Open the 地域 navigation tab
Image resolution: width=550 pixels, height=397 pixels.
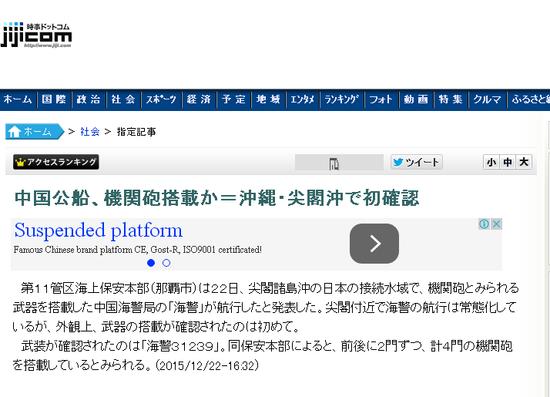269,100
